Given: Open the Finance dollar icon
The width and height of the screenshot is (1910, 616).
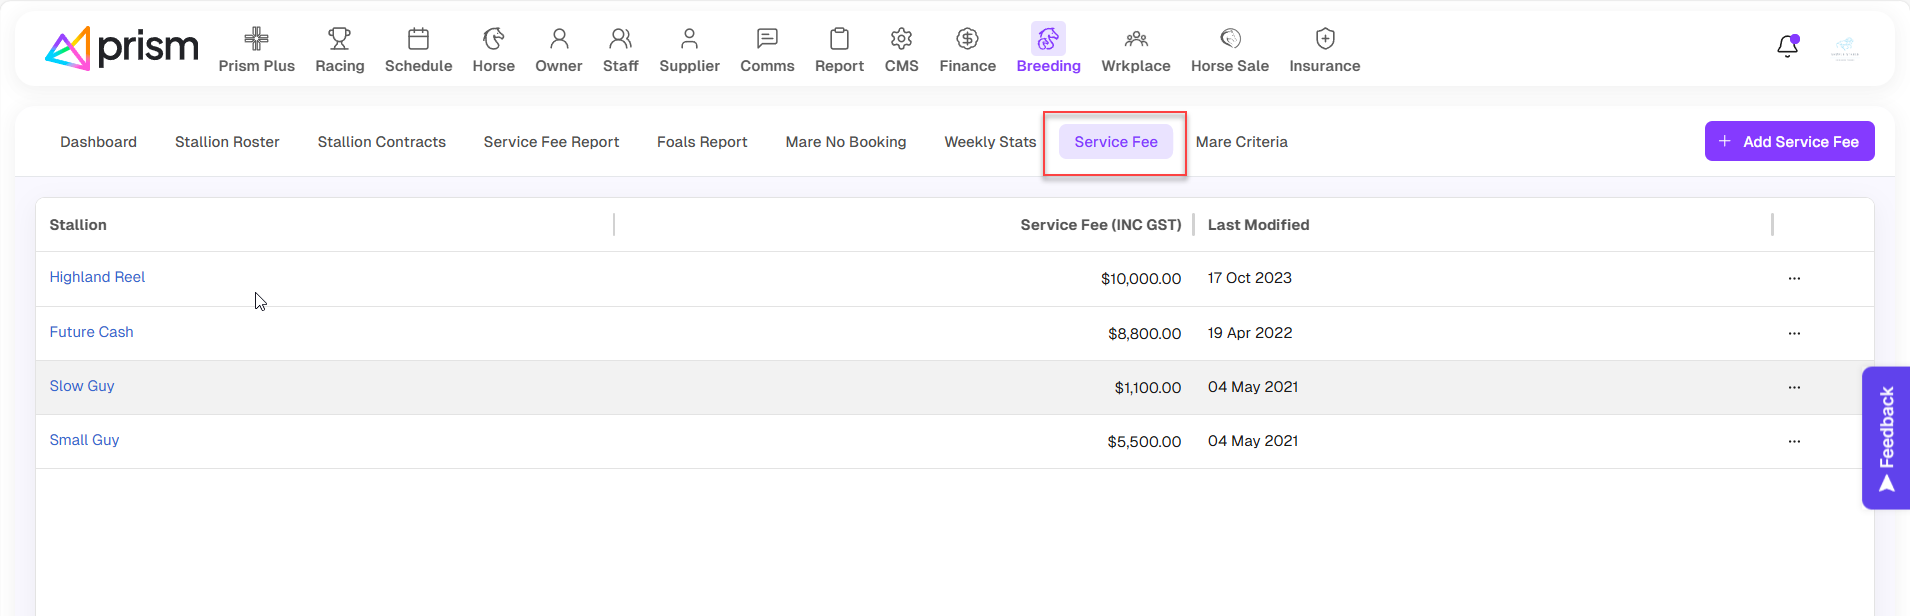Looking at the screenshot, I should 967,39.
